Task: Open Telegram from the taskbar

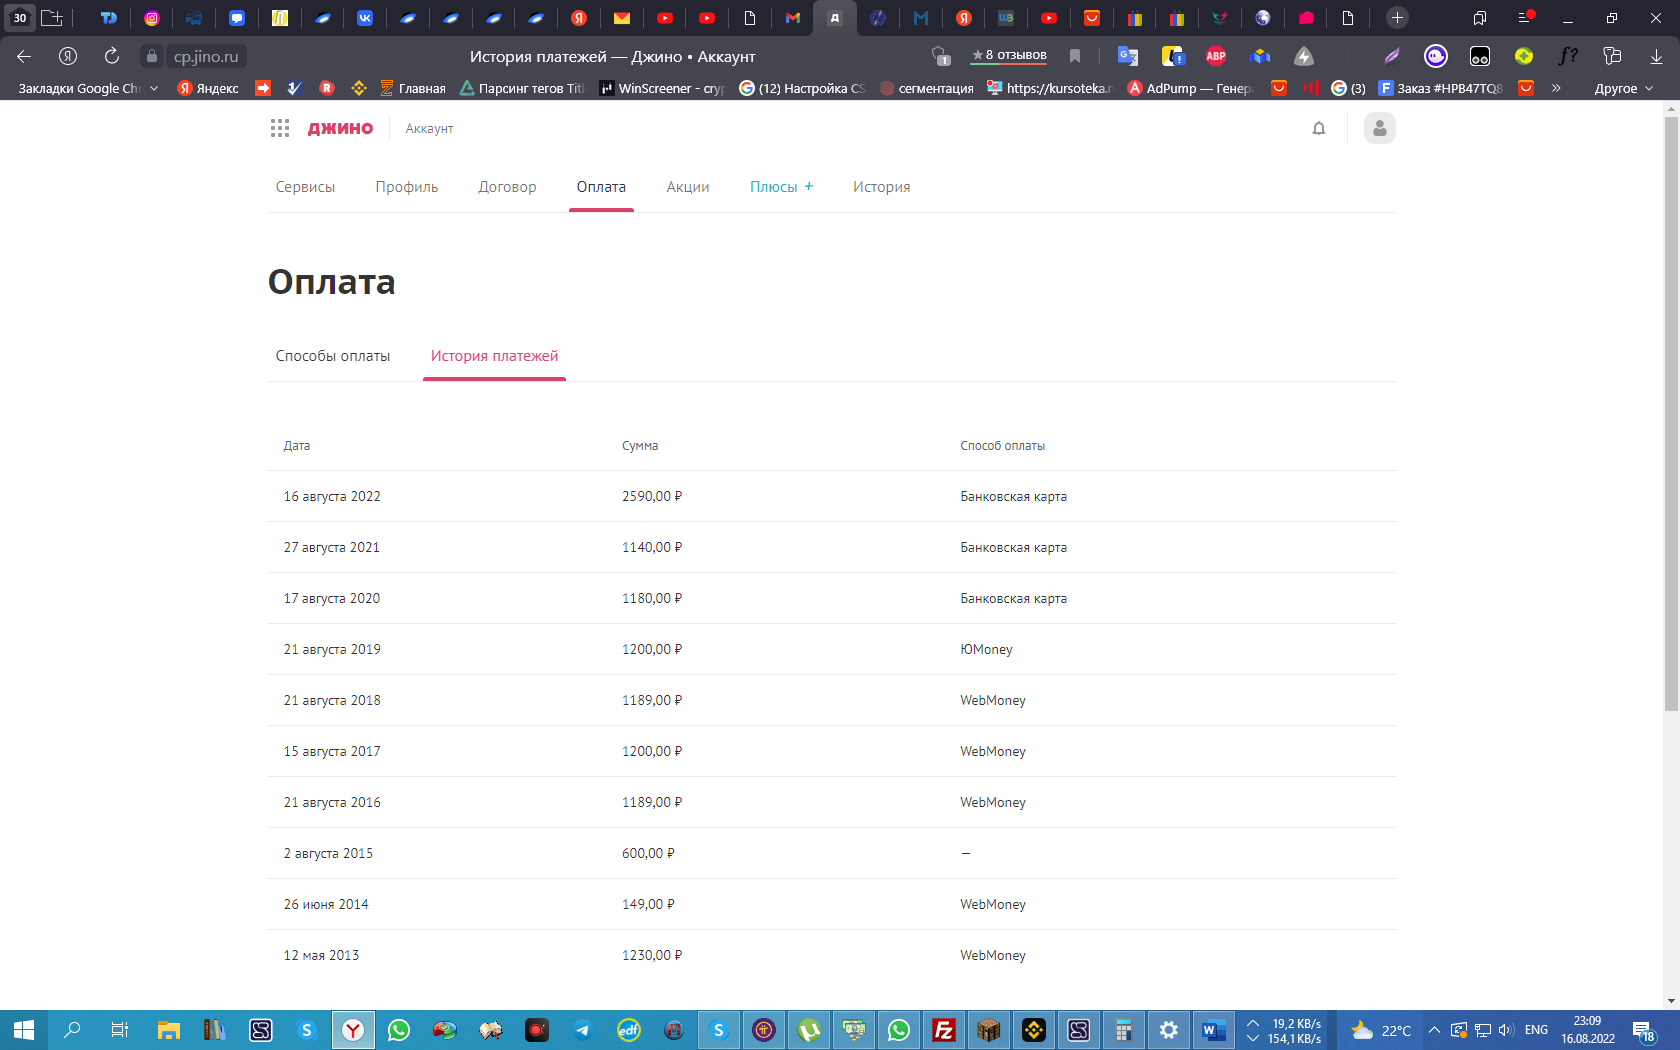Action: [x=583, y=1030]
